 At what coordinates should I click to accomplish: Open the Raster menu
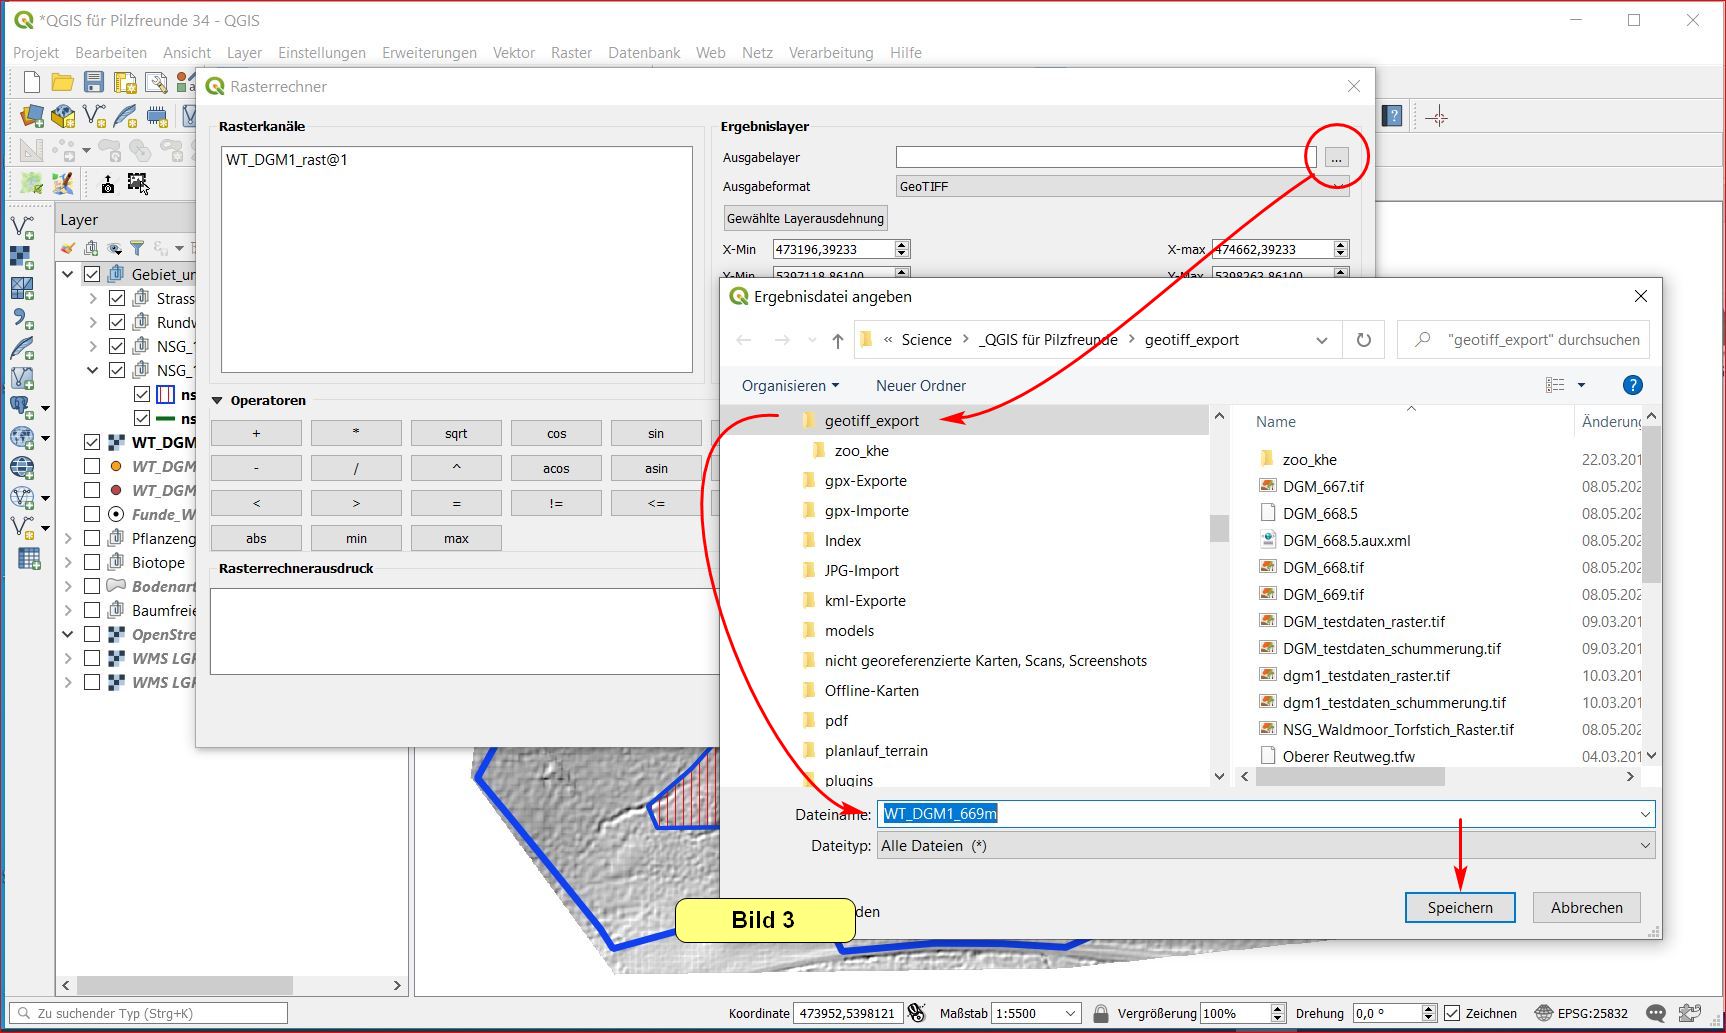[571, 53]
